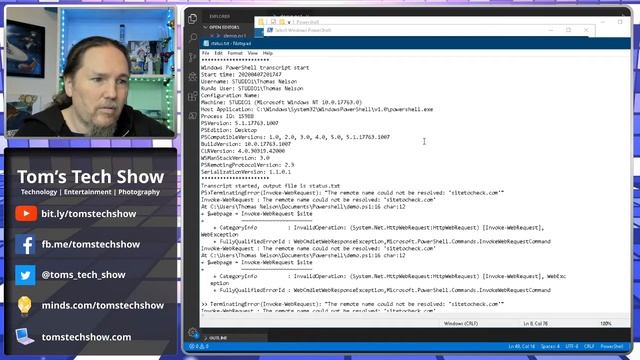640x360 pixels.
Task: Click the 'PSEdition: Desktop' line
Action: coord(229,130)
